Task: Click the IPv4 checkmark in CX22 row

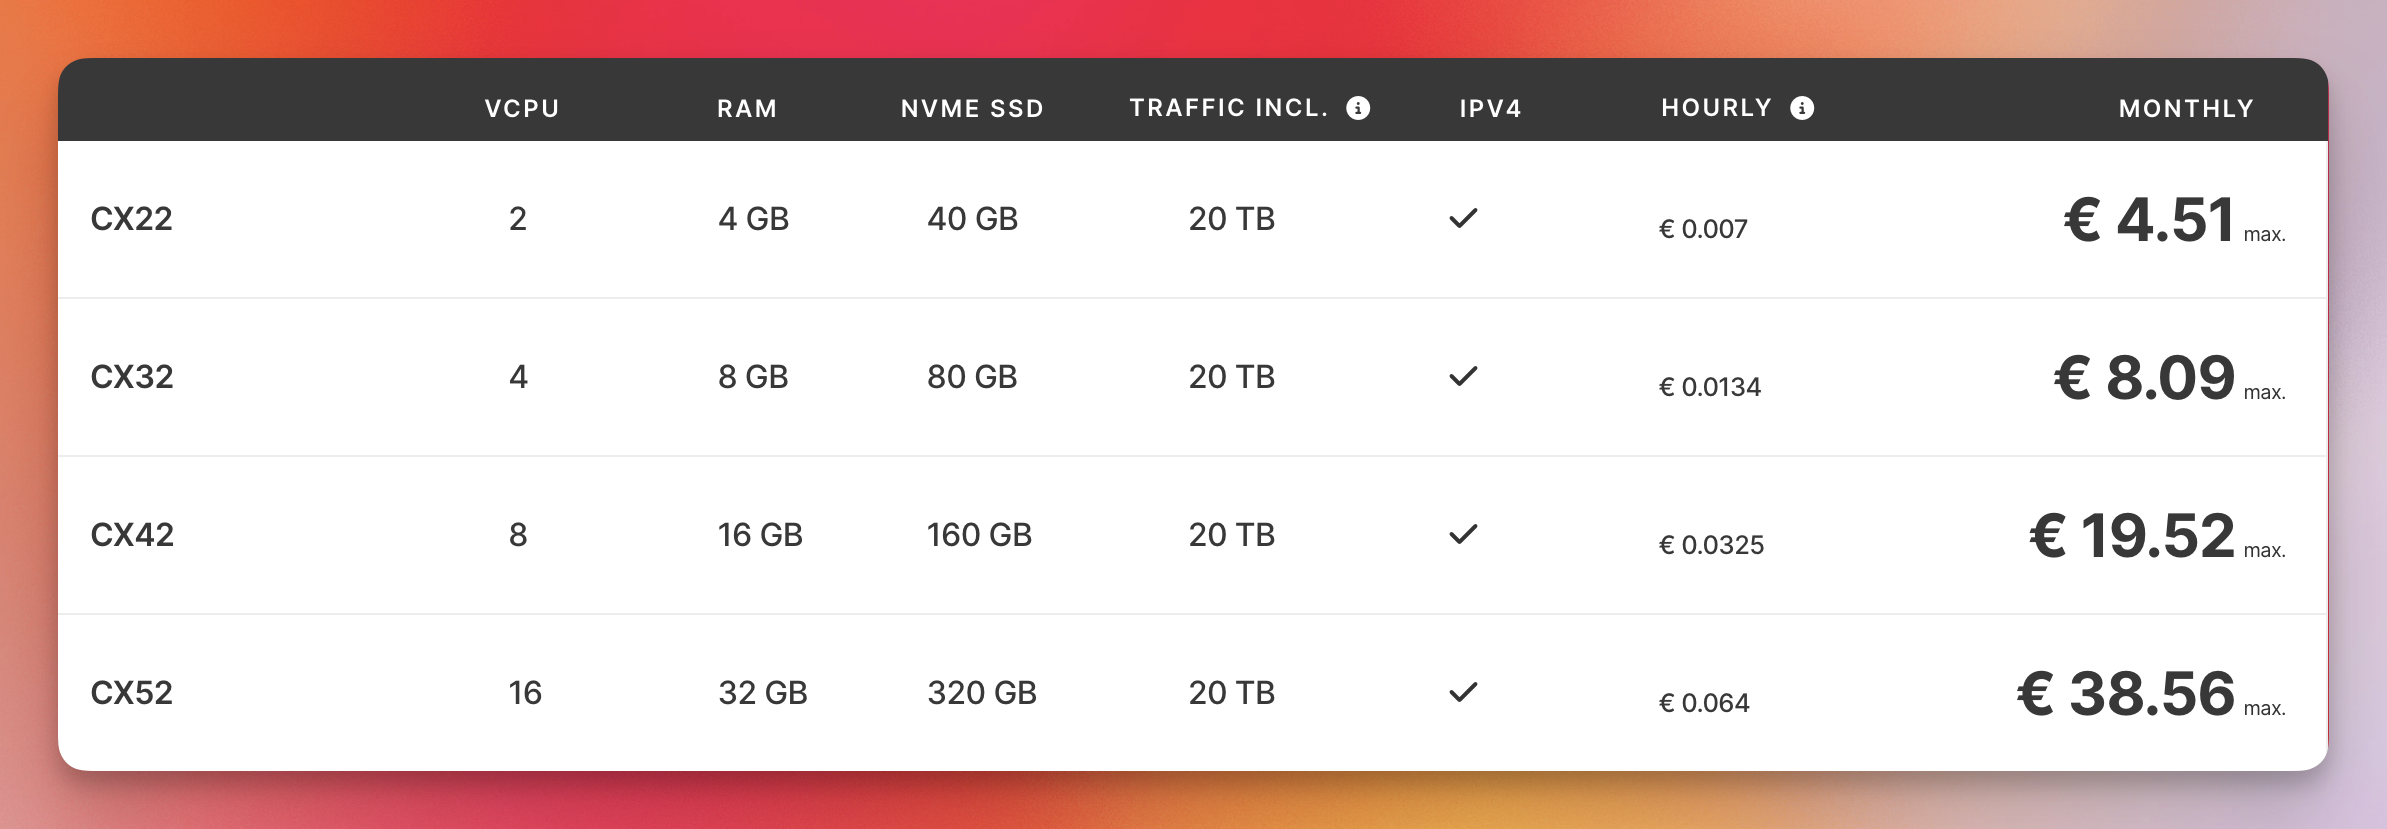Action: [x=1463, y=218]
